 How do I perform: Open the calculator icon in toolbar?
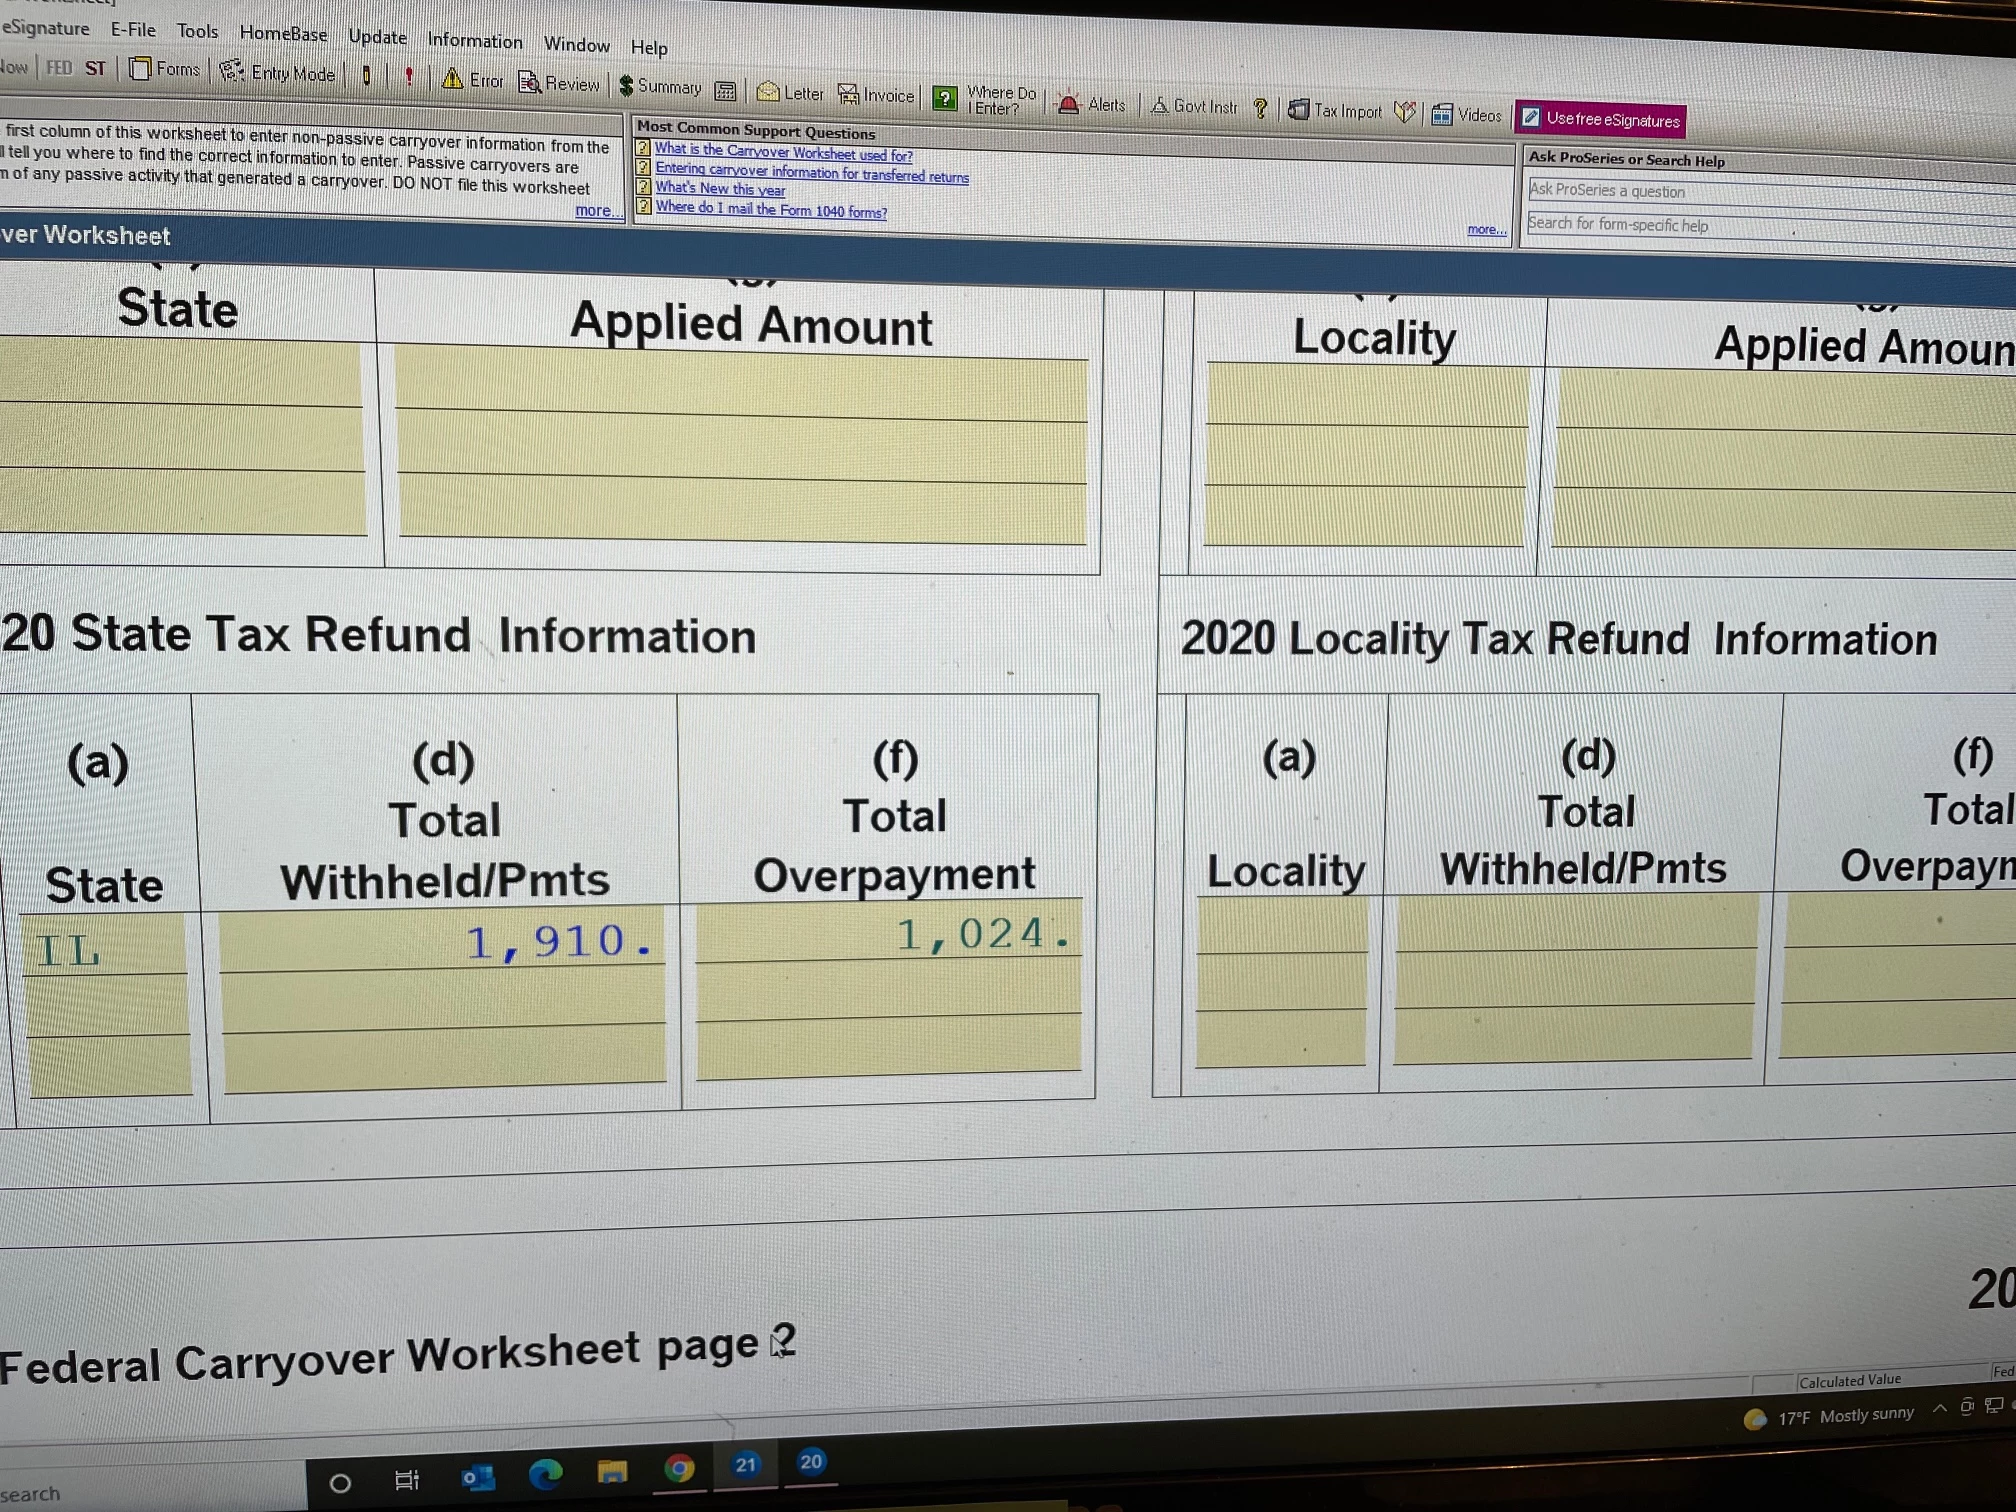[726, 91]
